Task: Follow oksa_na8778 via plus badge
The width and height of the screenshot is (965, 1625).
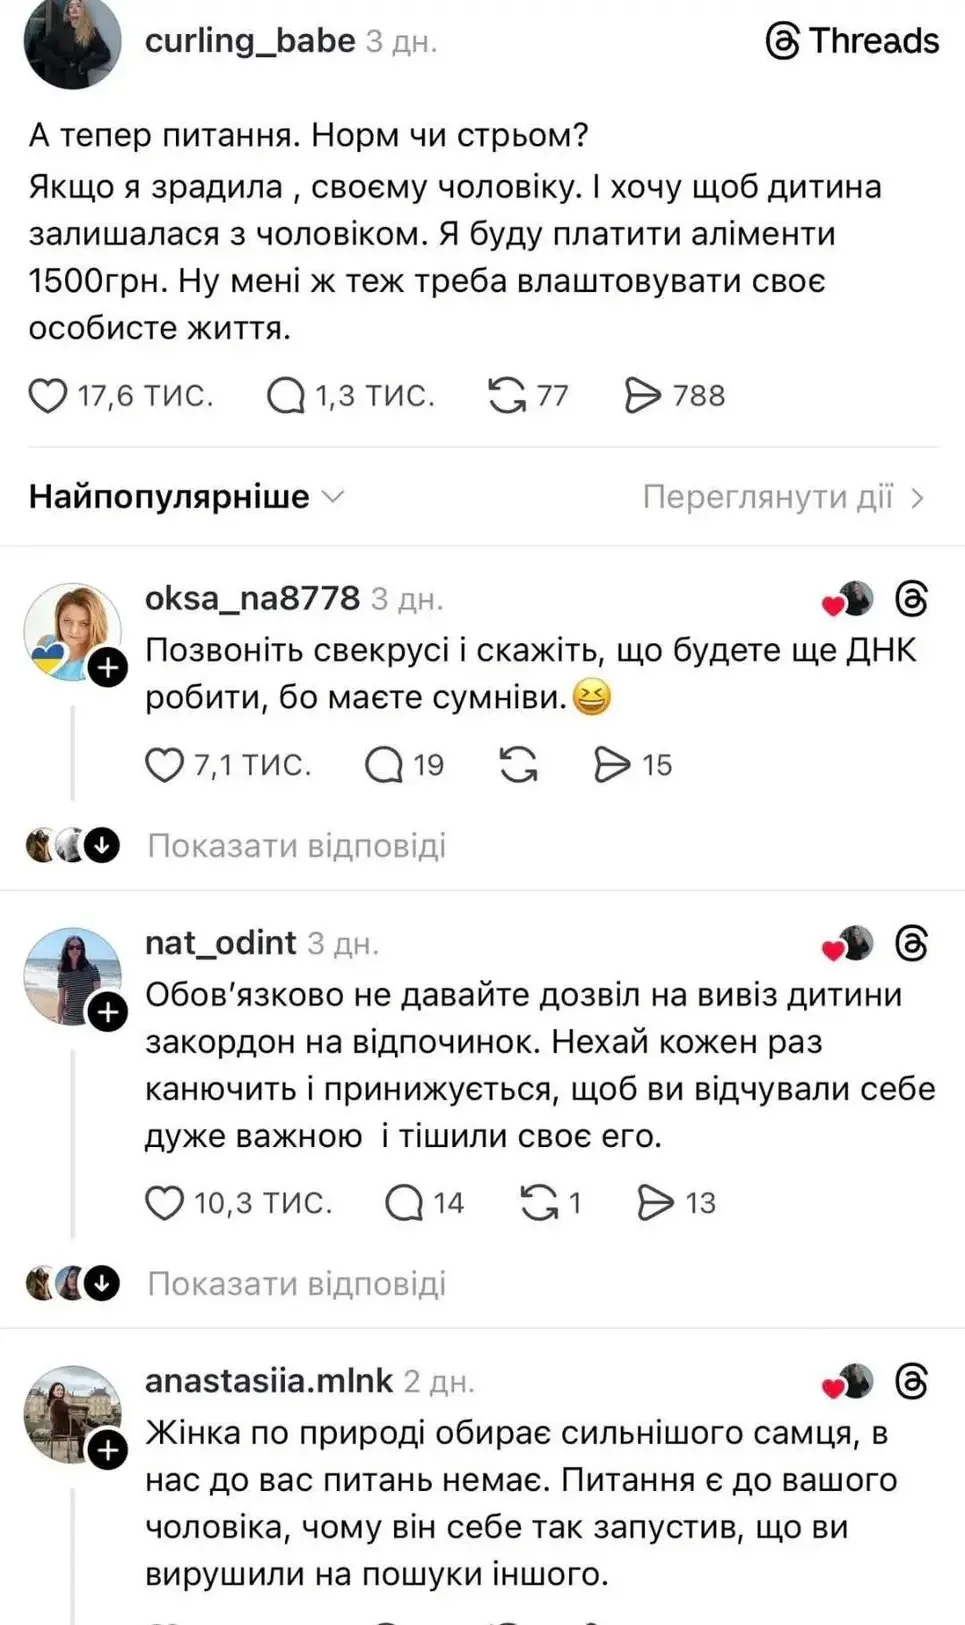Action: (x=108, y=667)
